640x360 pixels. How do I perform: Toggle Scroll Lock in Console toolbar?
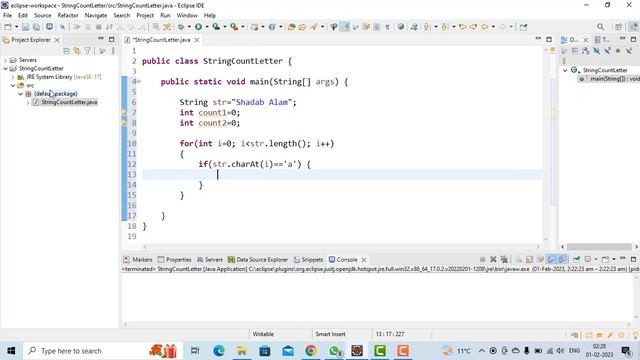(x=529, y=260)
